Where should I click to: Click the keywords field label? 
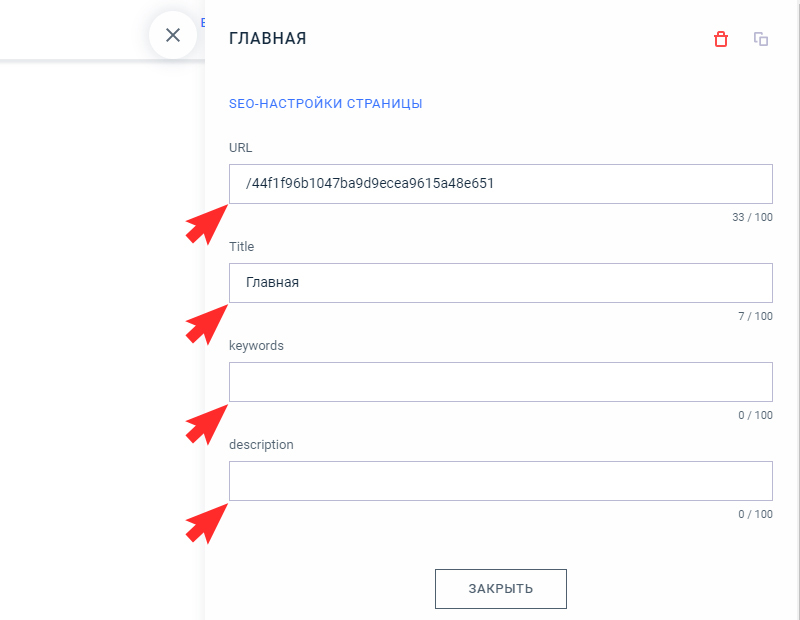[x=256, y=345]
